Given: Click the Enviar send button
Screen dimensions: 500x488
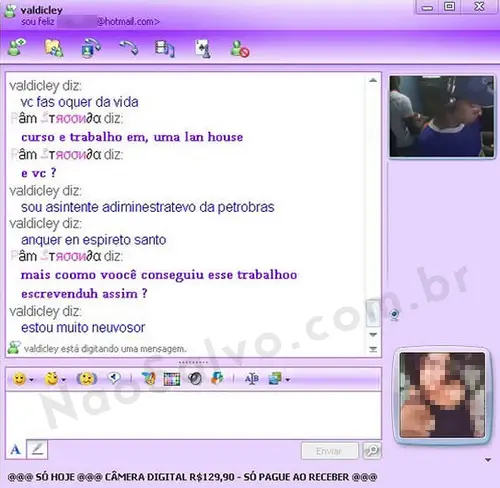Looking at the screenshot, I should (329, 451).
